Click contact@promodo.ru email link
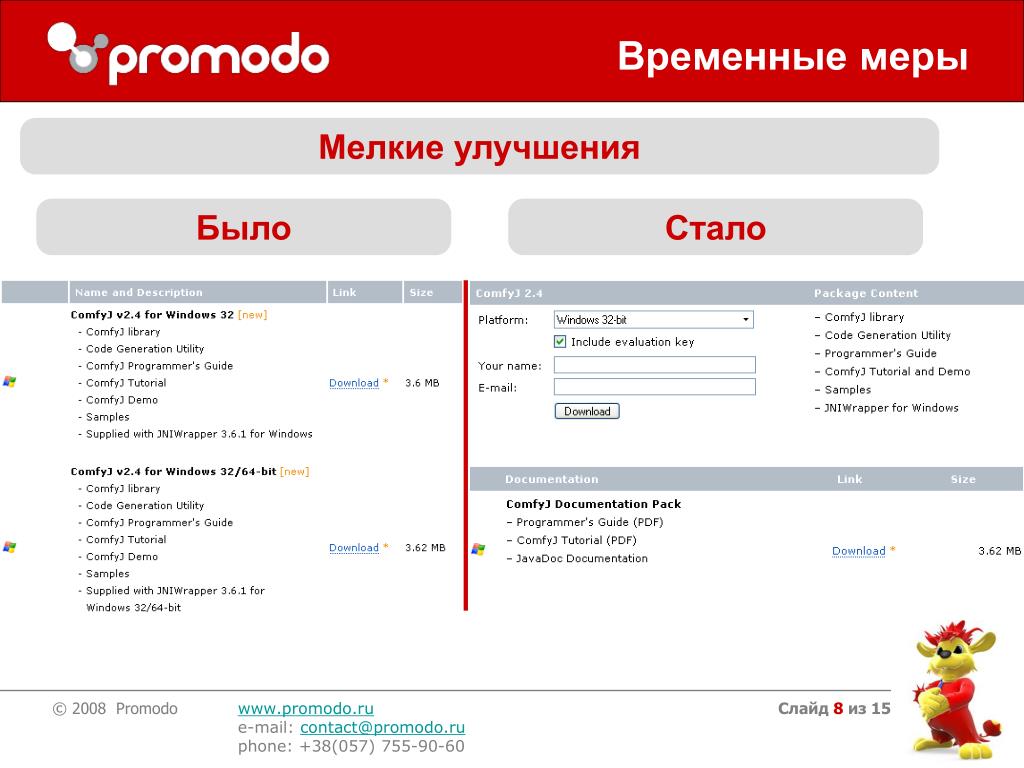Image resolution: width=1024 pixels, height=768 pixels. click(382, 727)
